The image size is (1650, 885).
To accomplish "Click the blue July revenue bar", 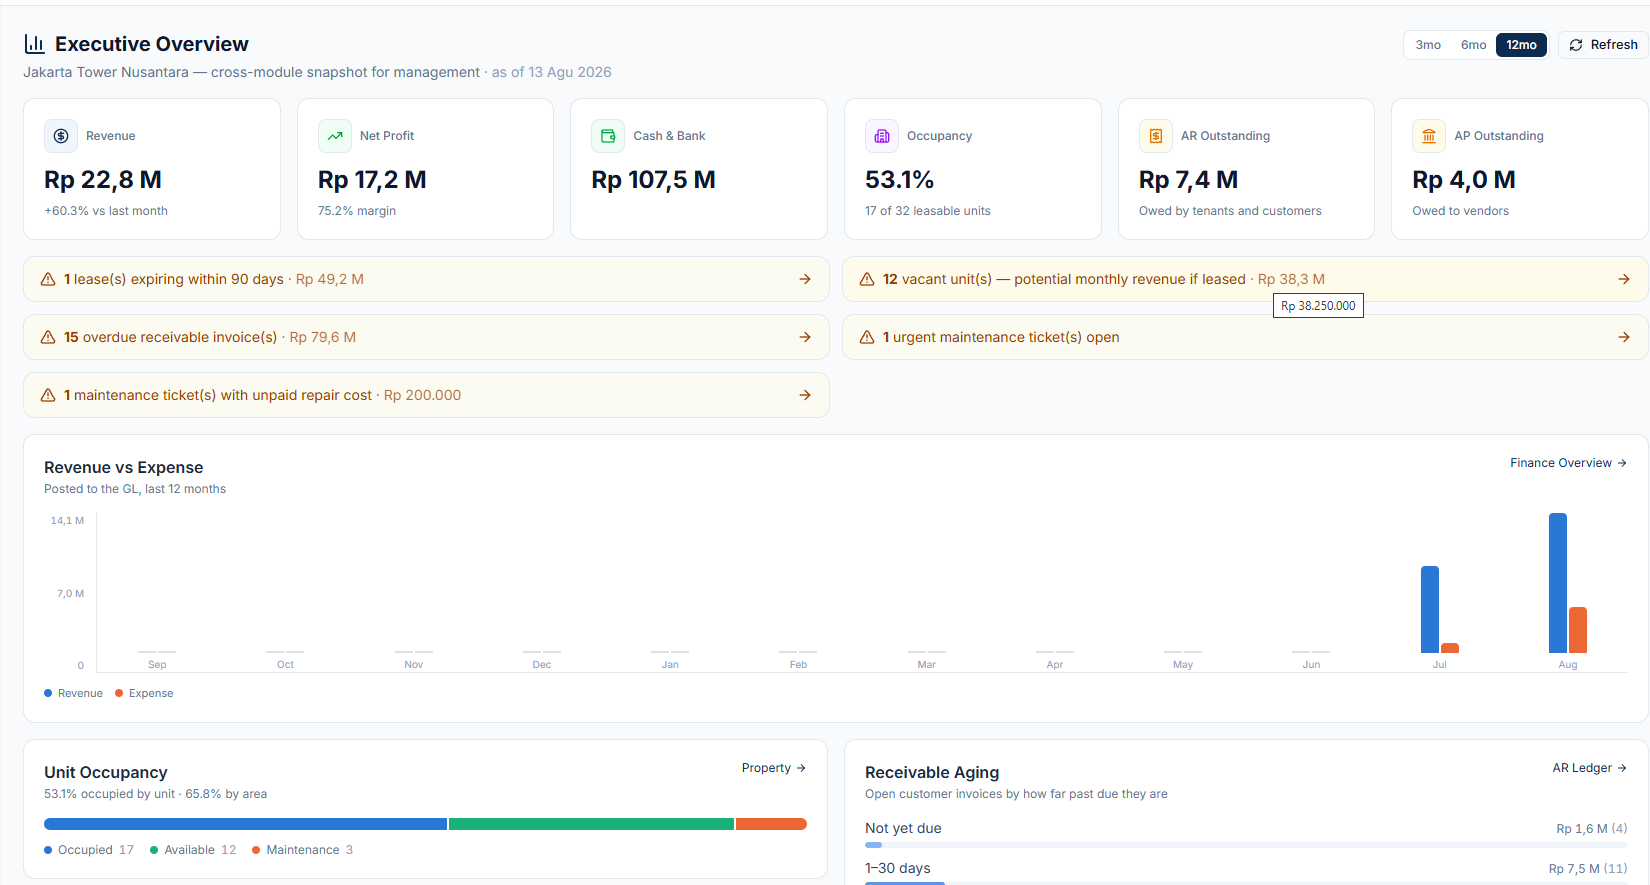I will (1430, 609).
